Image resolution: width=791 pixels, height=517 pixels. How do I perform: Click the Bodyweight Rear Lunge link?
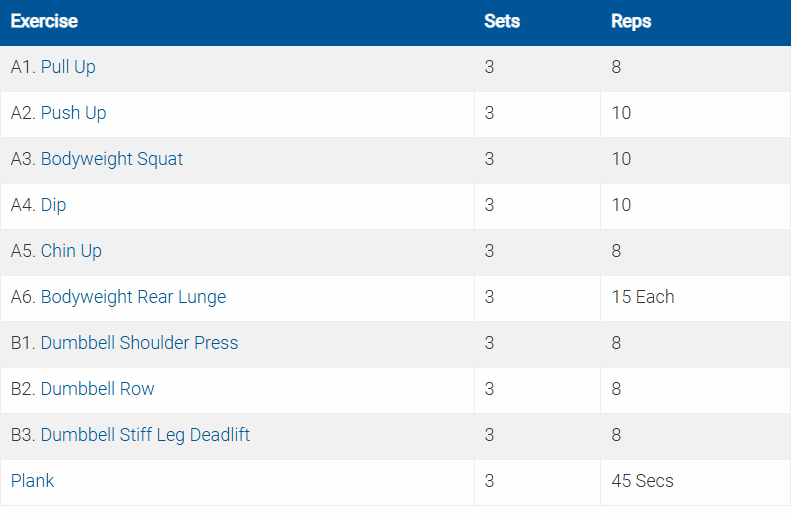133,297
